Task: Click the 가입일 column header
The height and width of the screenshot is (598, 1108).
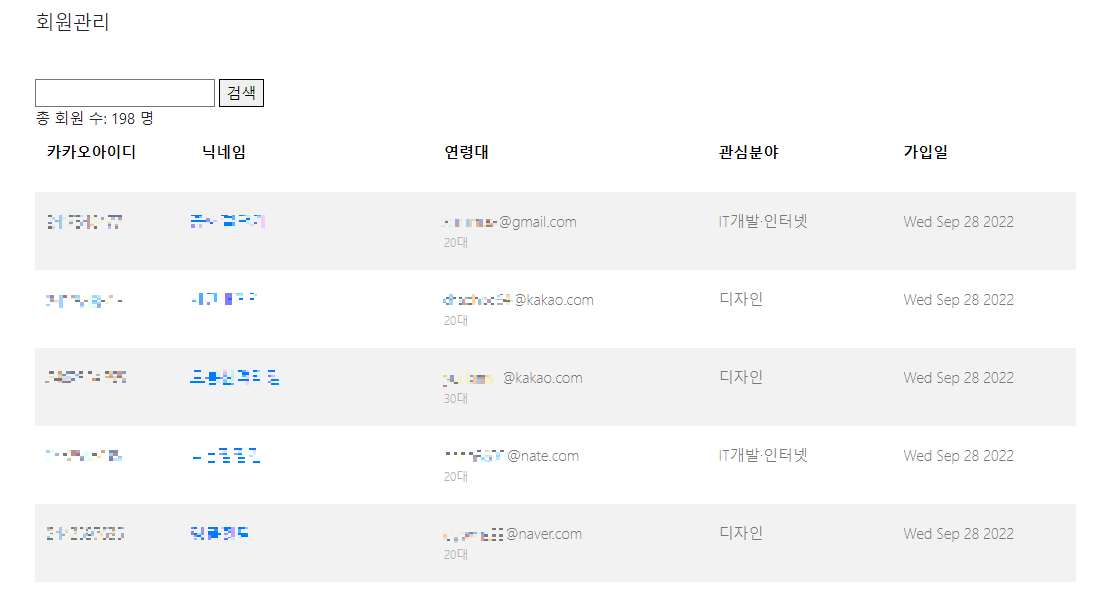Action: pos(925,152)
